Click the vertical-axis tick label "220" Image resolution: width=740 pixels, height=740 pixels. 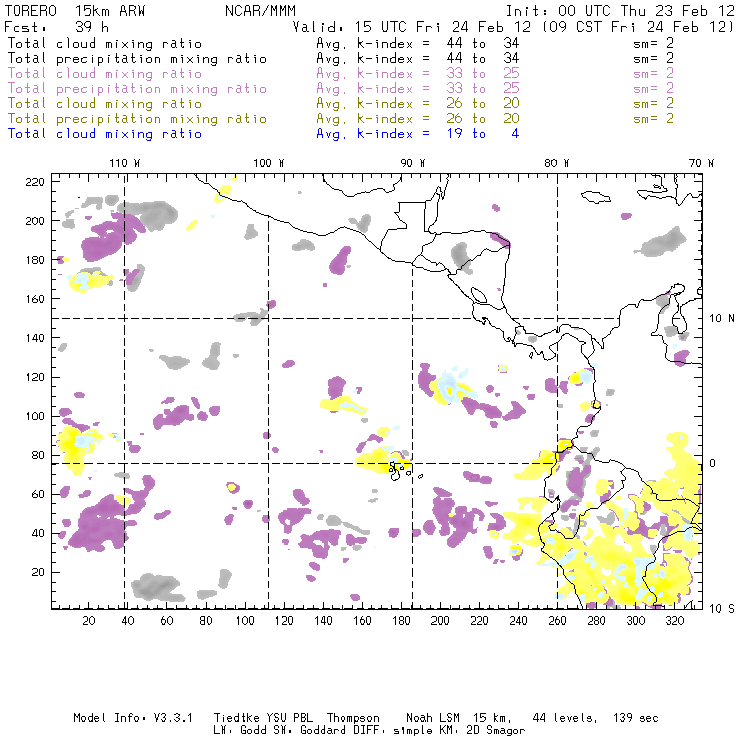pyautogui.click(x=34, y=182)
